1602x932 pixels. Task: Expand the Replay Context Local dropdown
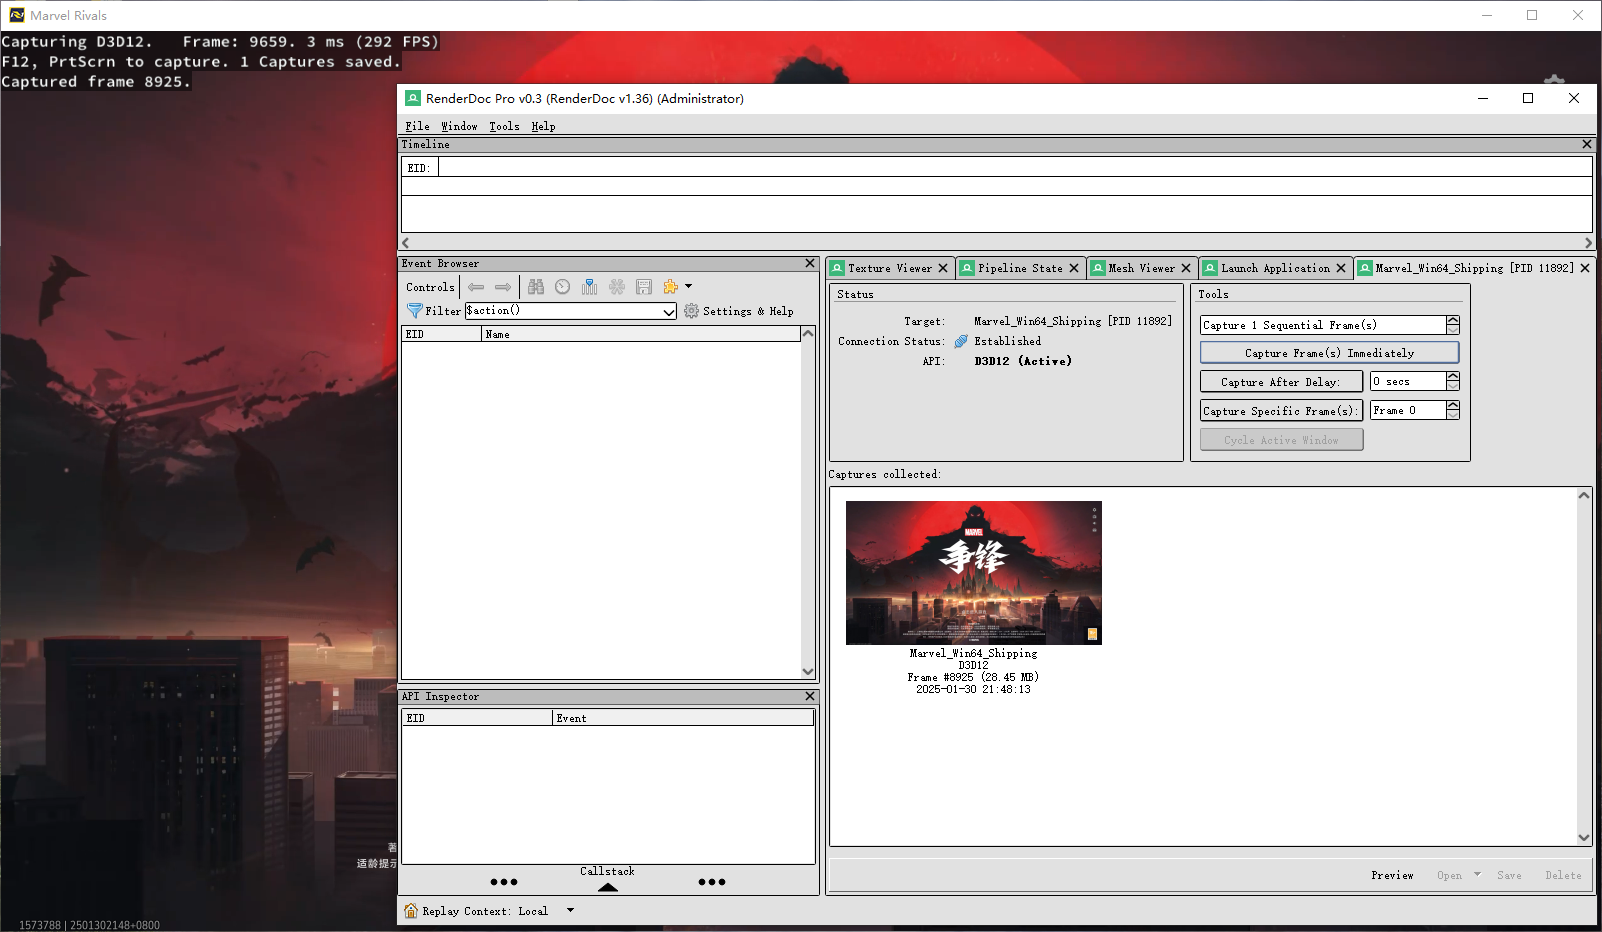569,910
